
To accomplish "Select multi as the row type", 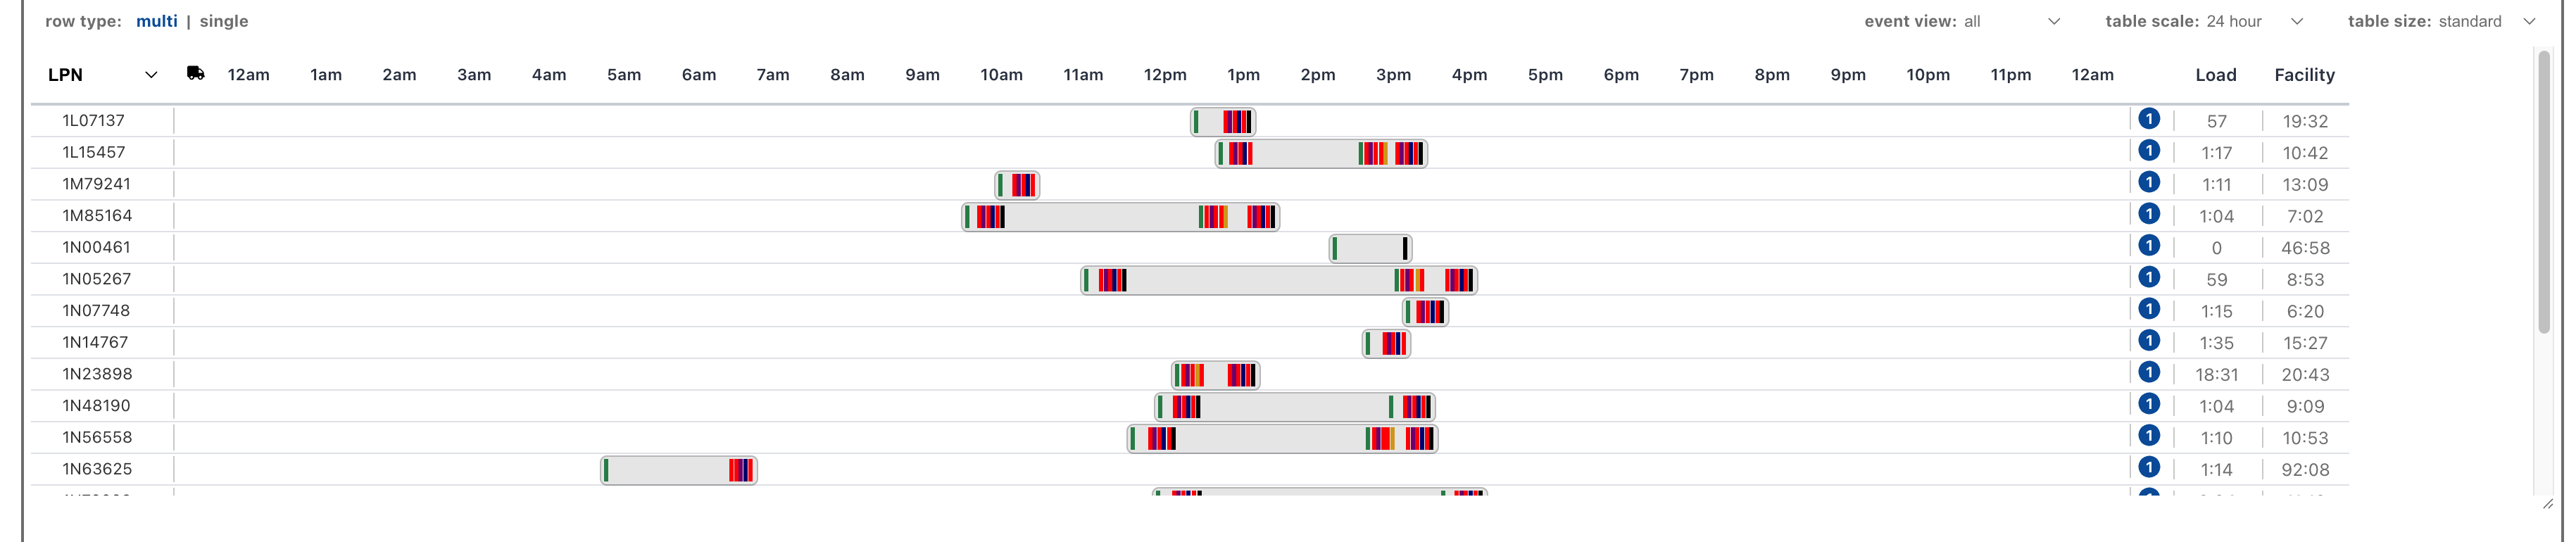I will (157, 21).
